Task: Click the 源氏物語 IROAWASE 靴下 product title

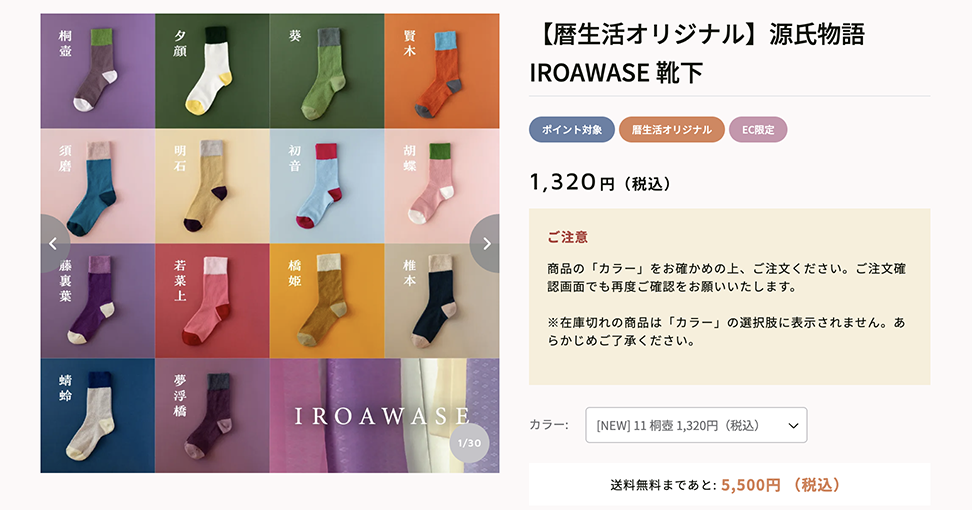Action: click(x=697, y=53)
